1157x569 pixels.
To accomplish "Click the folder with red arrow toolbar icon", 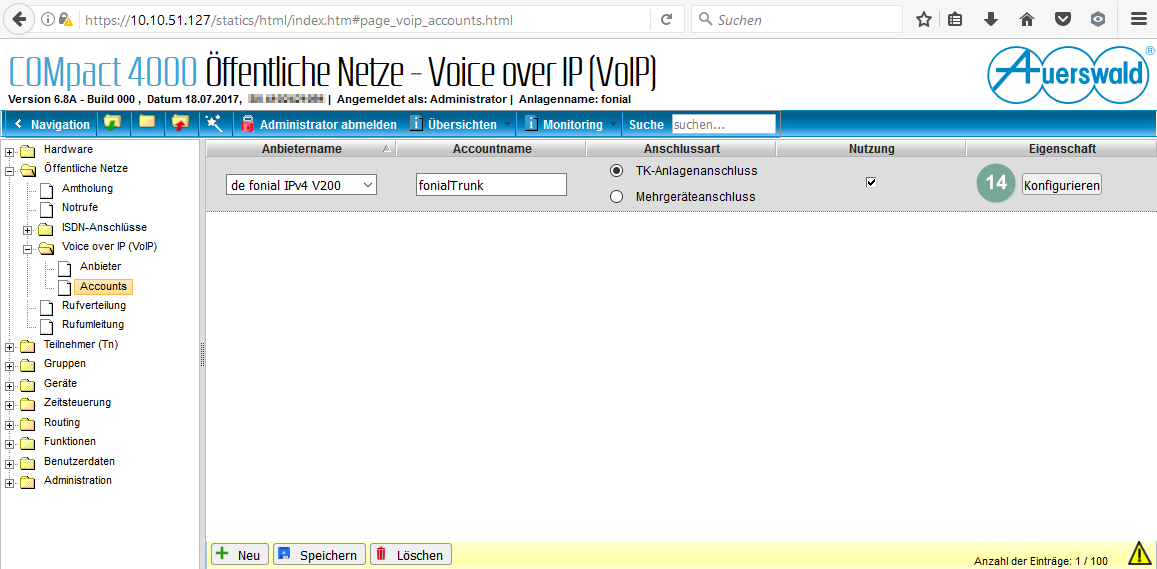I will (180, 123).
